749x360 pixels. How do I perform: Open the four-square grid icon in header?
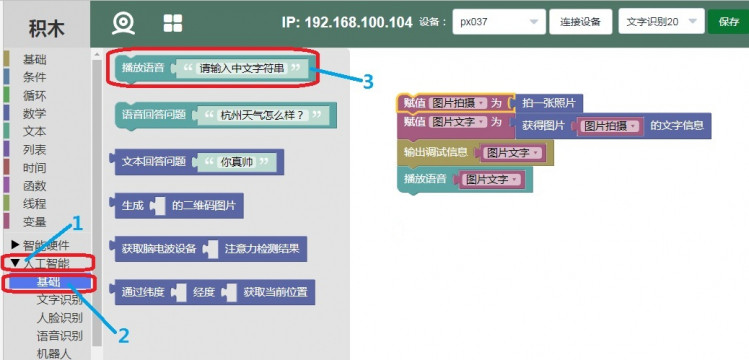(x=172, y=22)
